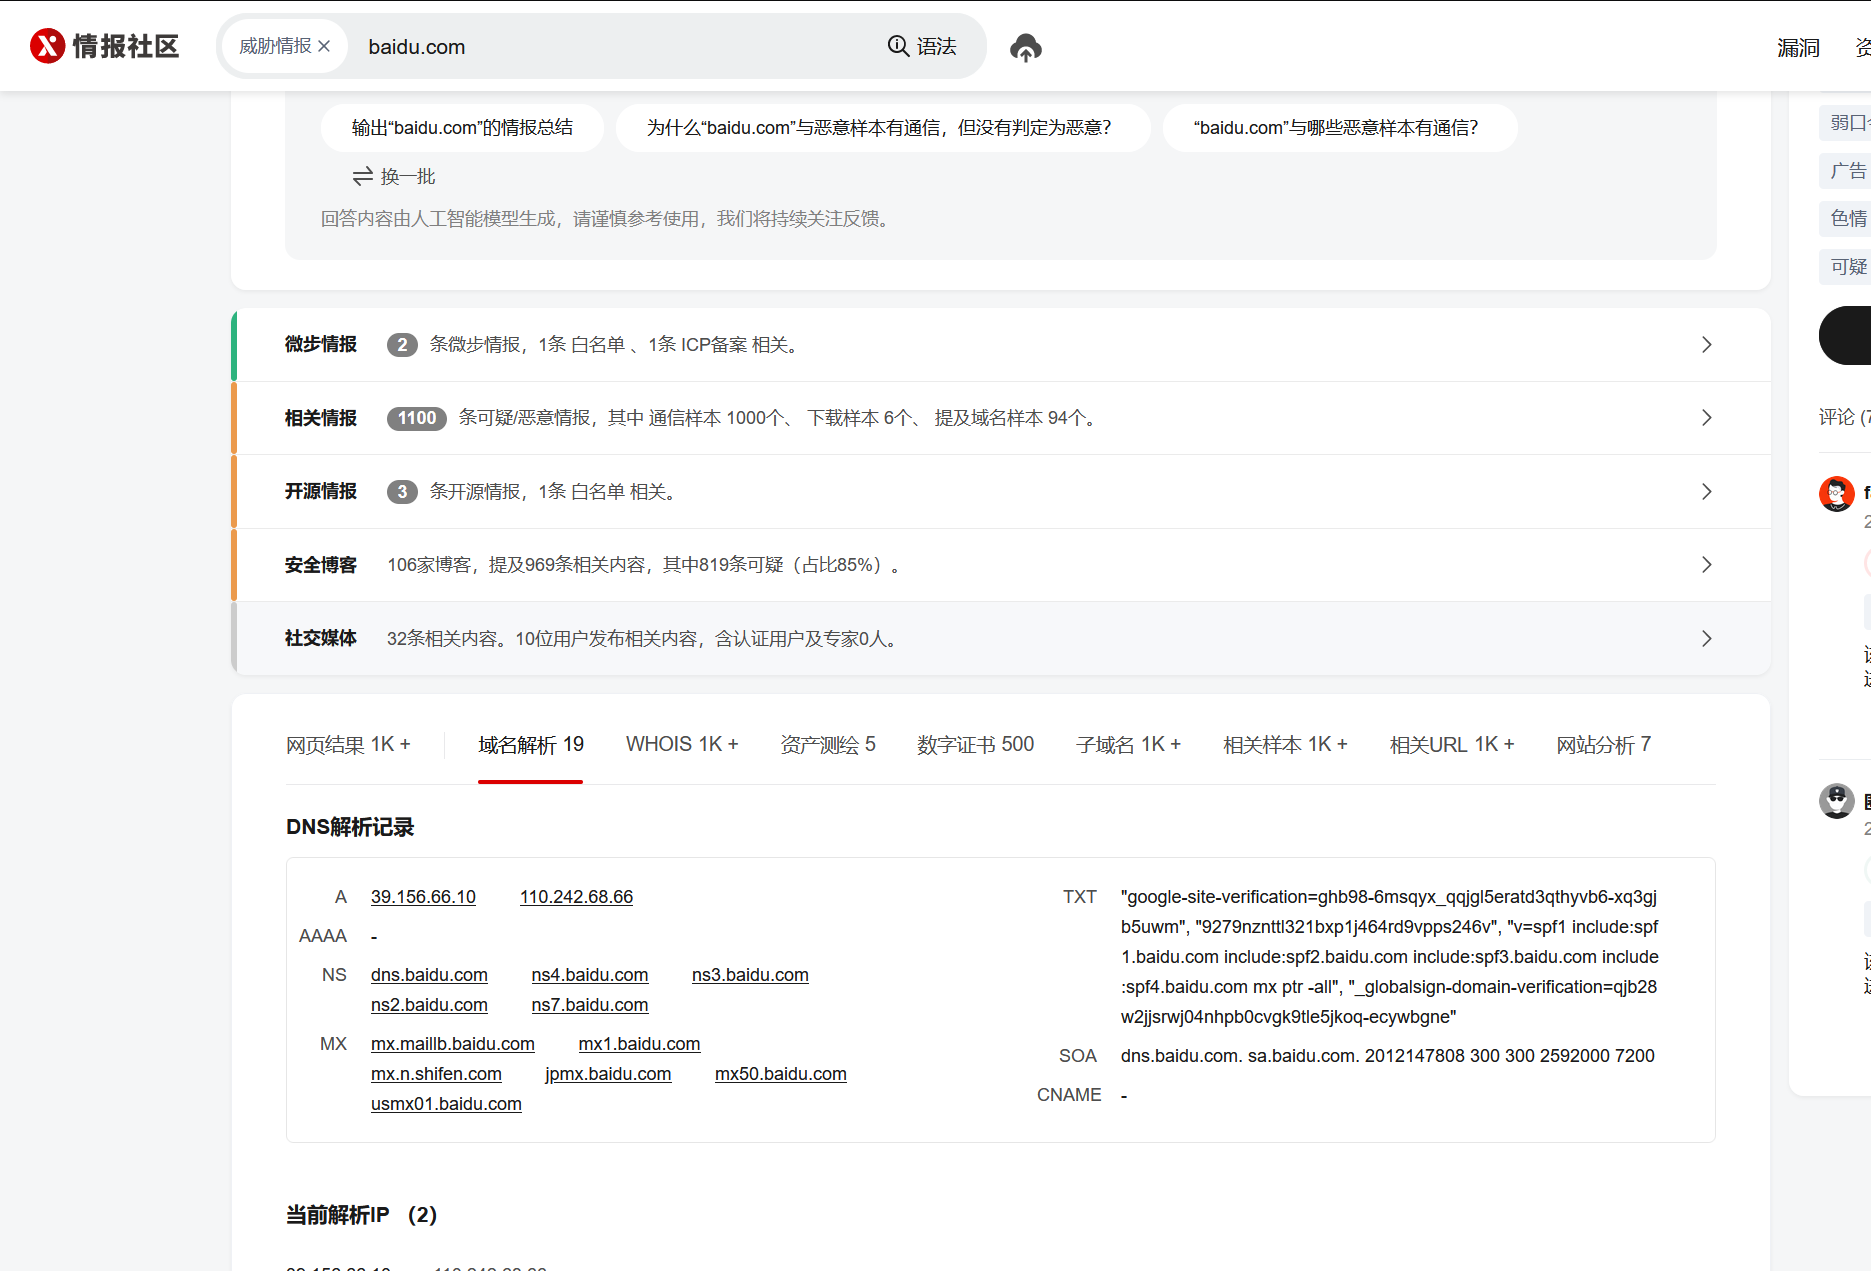Viewport: 1871px width, 1271px height.
Task: Switch to the 网页结果 1K+ tab
Action: point(348,745)
